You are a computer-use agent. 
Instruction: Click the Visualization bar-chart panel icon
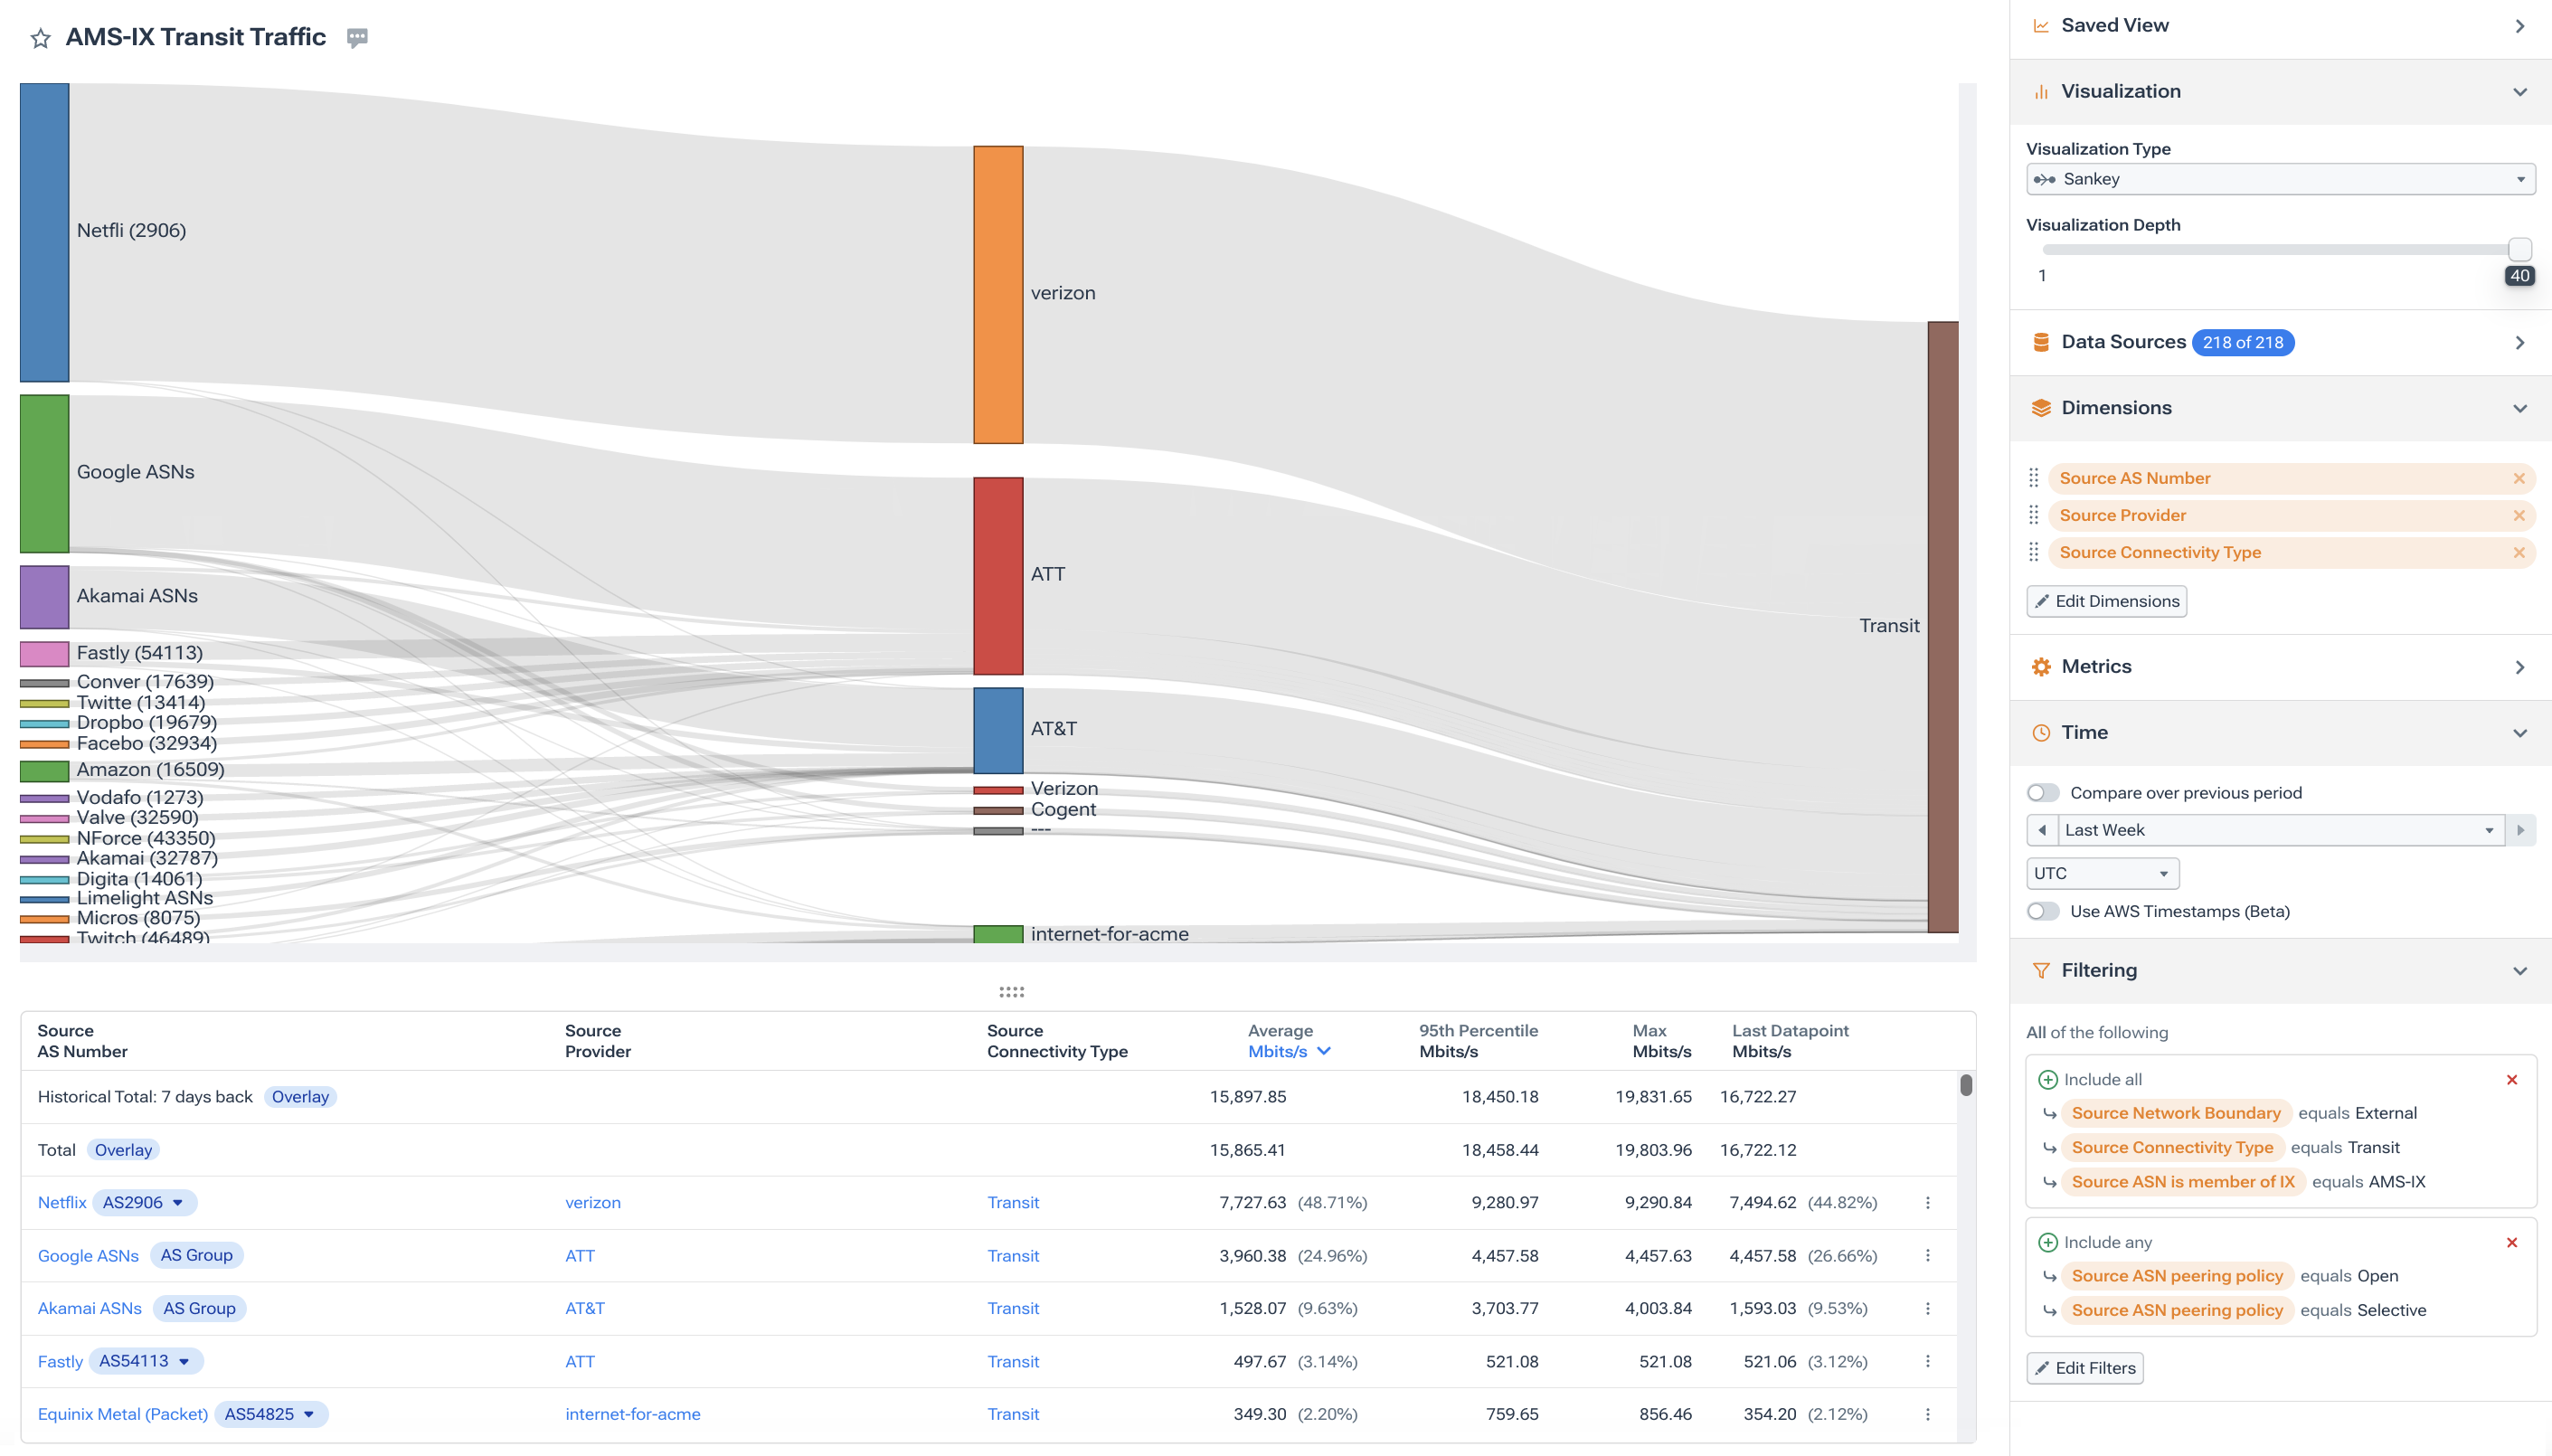[2041, 91]
